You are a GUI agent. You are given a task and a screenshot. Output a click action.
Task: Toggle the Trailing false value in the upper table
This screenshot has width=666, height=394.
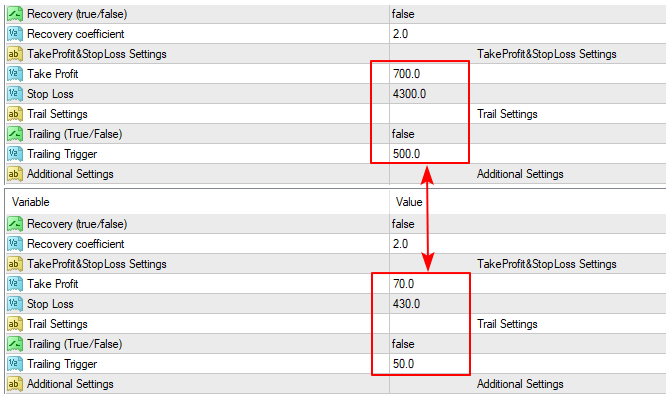pos(403,134)
